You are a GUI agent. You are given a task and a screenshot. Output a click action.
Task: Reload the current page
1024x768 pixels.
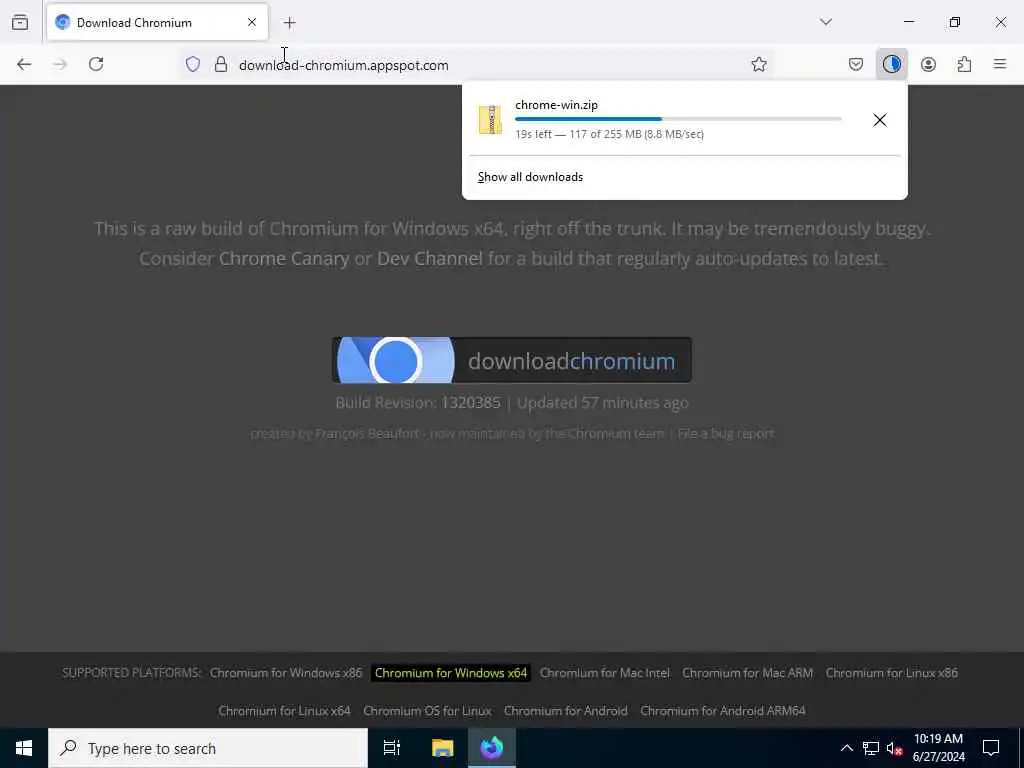[96, 64]
